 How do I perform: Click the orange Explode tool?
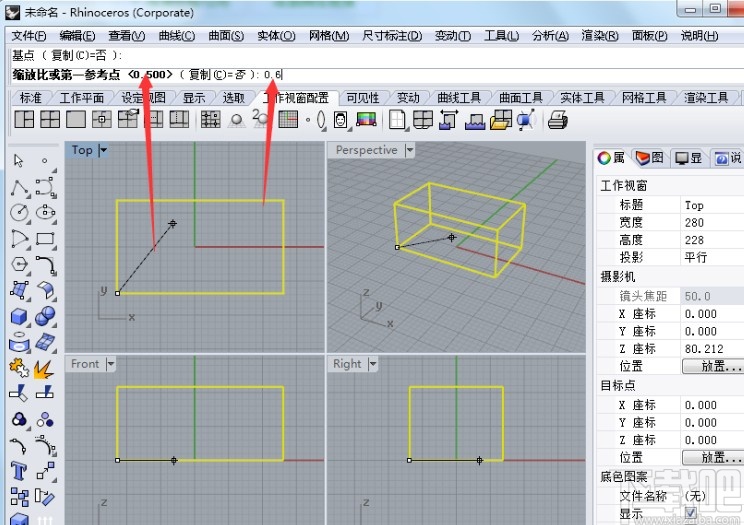44,370
